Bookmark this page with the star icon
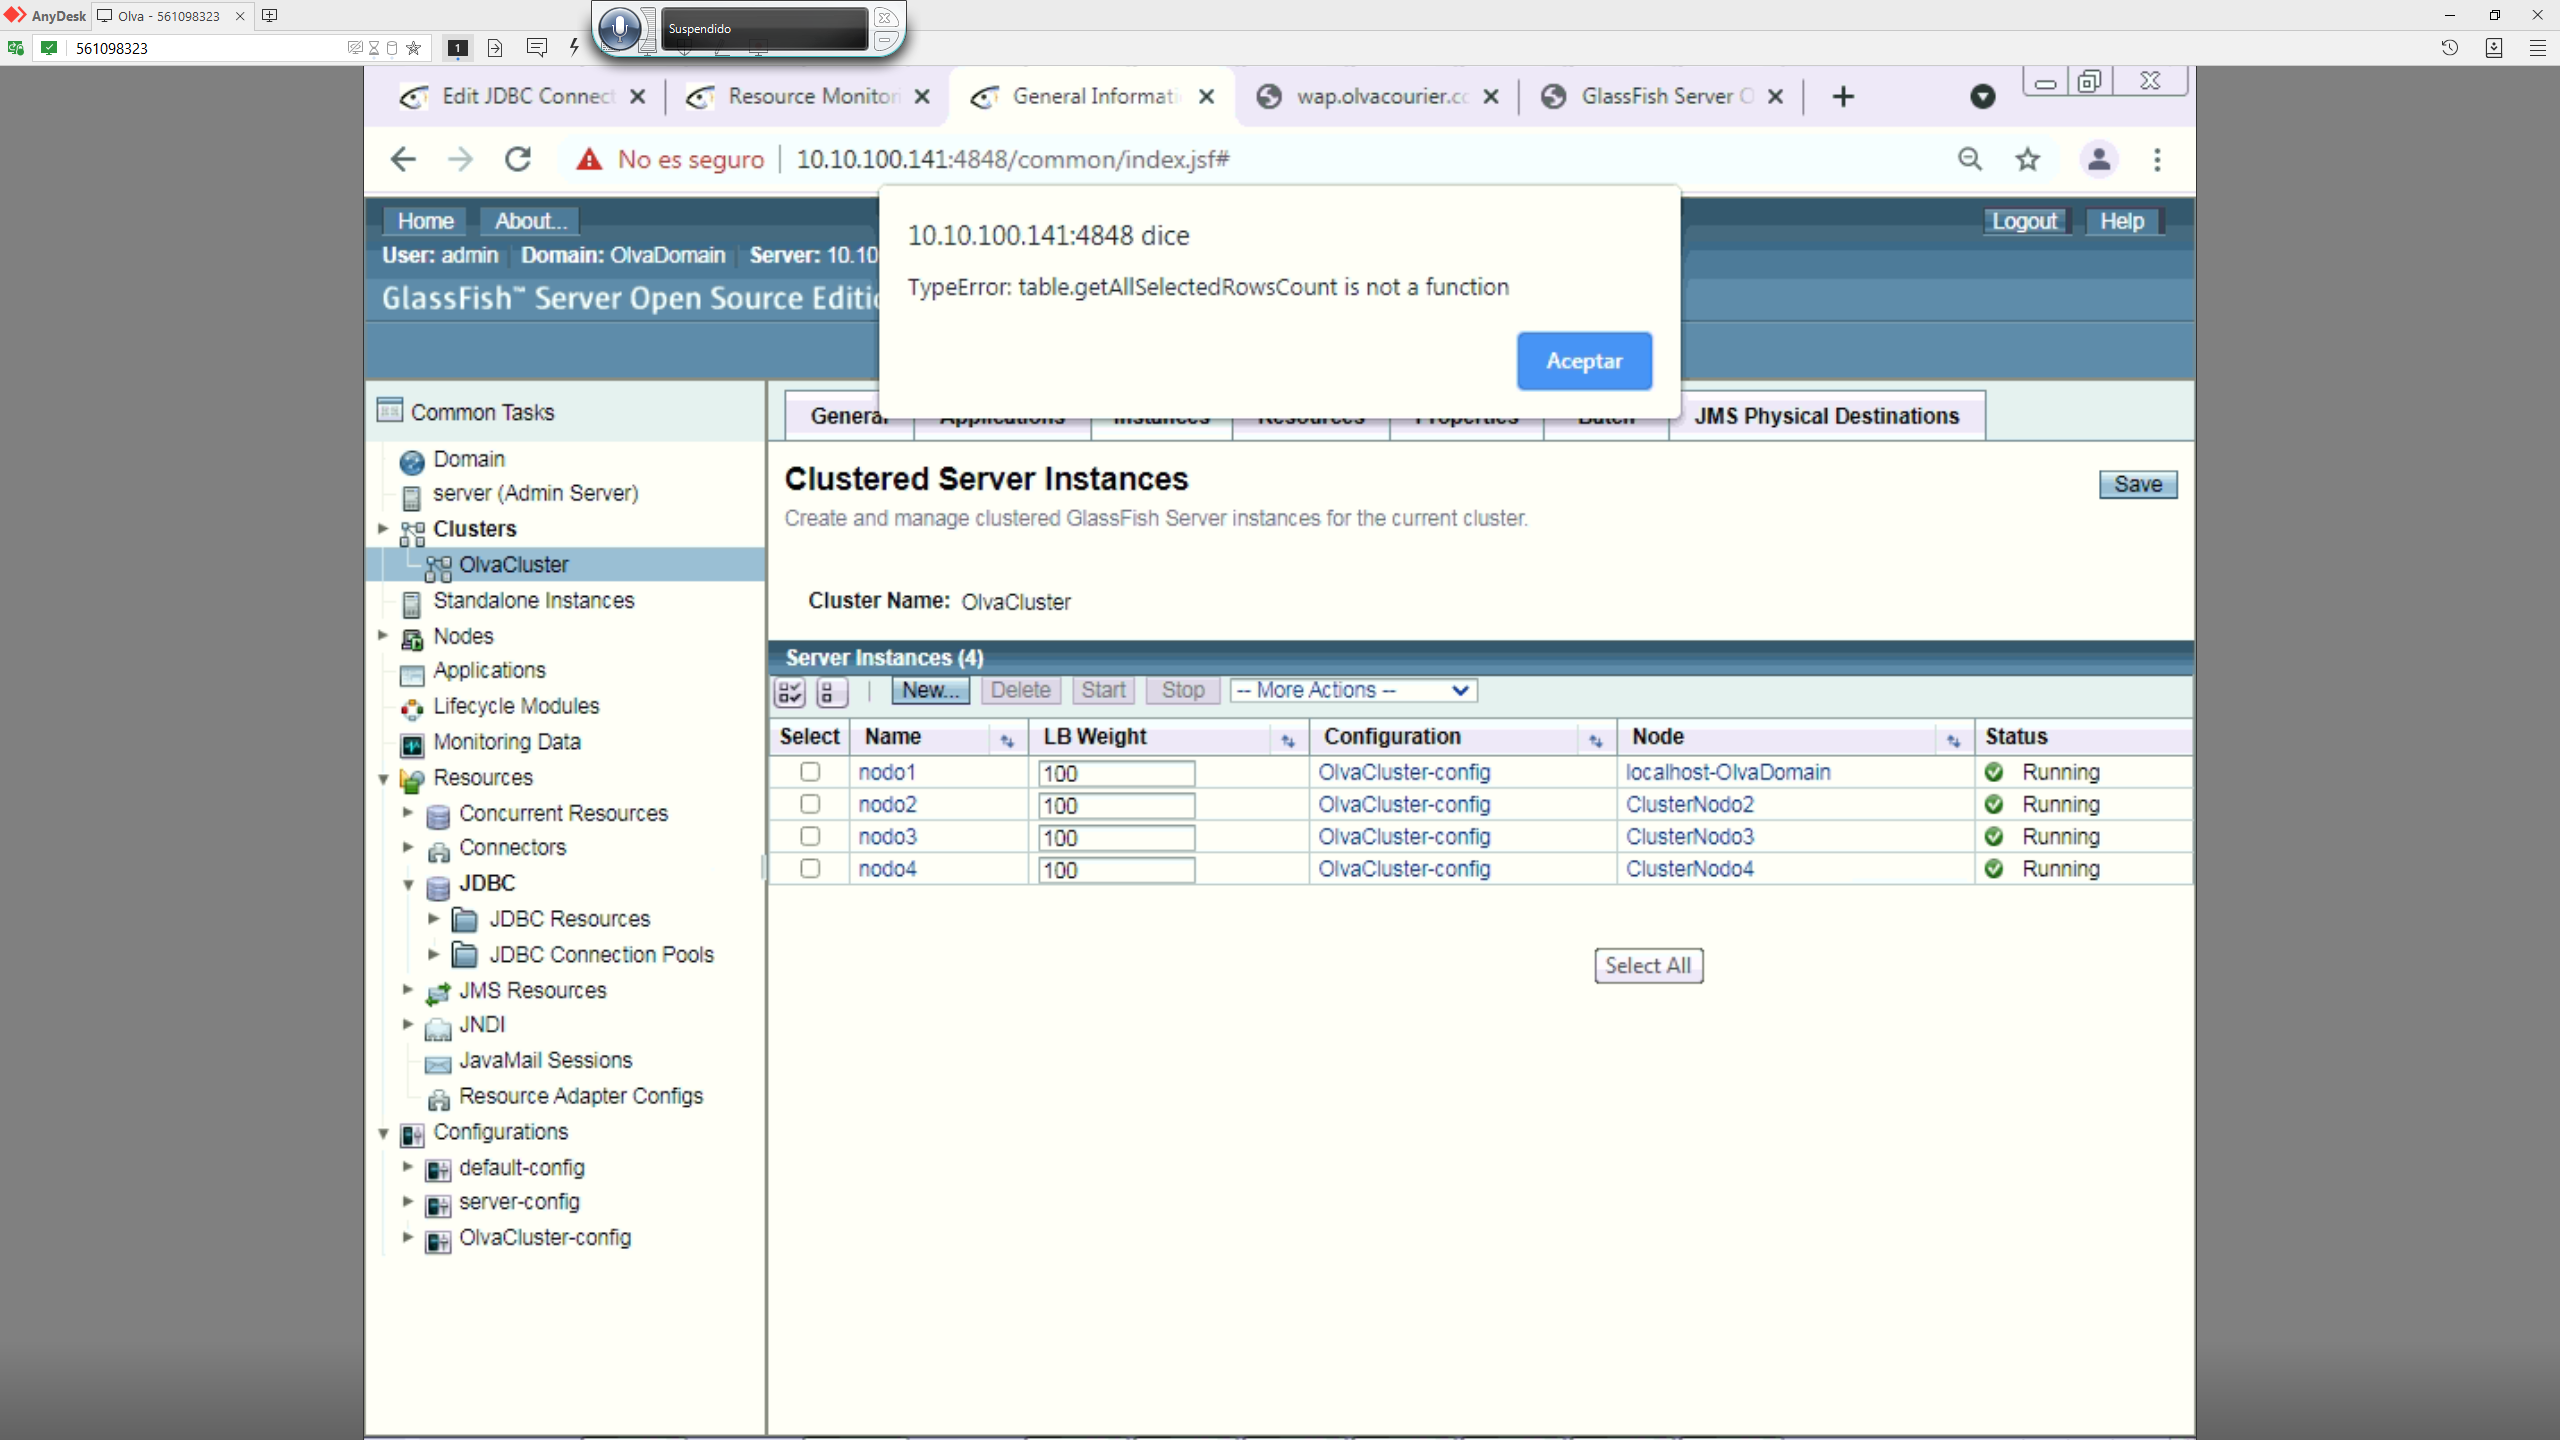Image resolution: width=2560 pixels, height=1440 pixels. (x=2026, y=159)
